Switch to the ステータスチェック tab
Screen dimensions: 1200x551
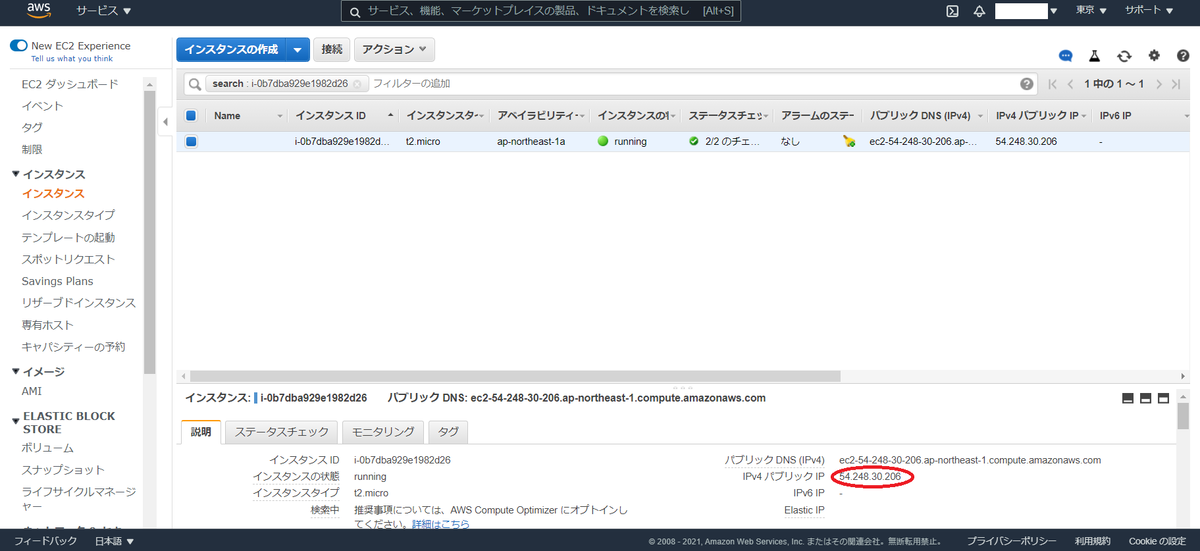(x=281, y=432)
